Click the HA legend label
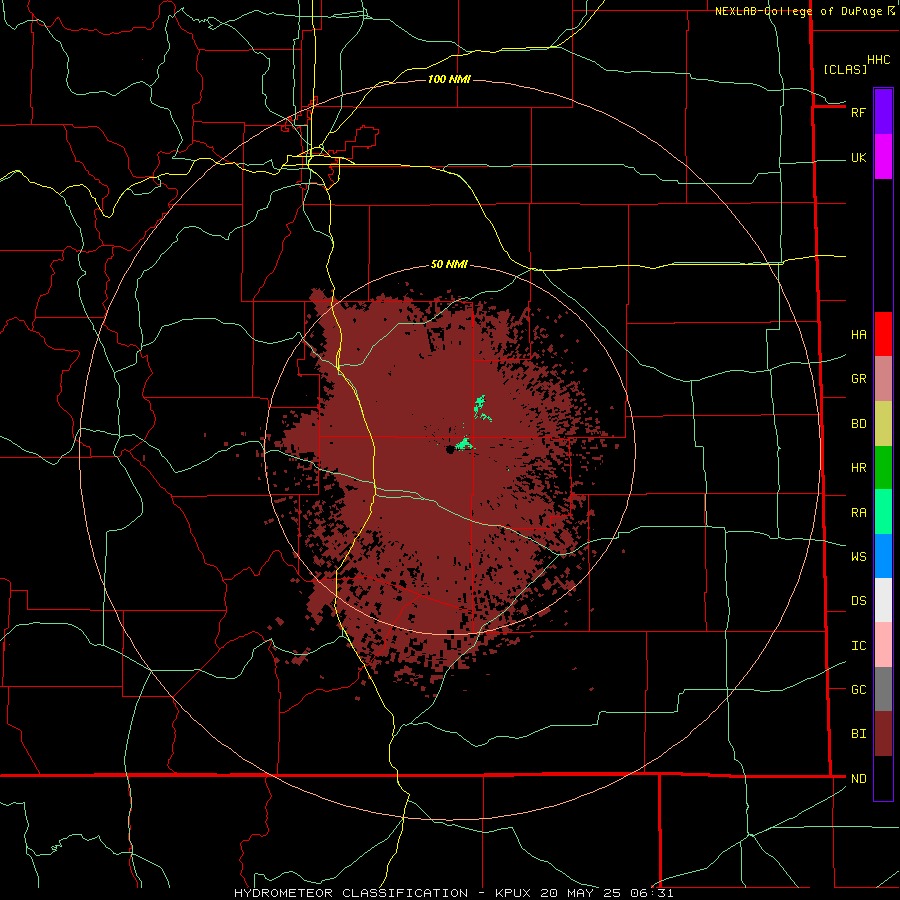The image size is (900, 900). click(858, 334)
